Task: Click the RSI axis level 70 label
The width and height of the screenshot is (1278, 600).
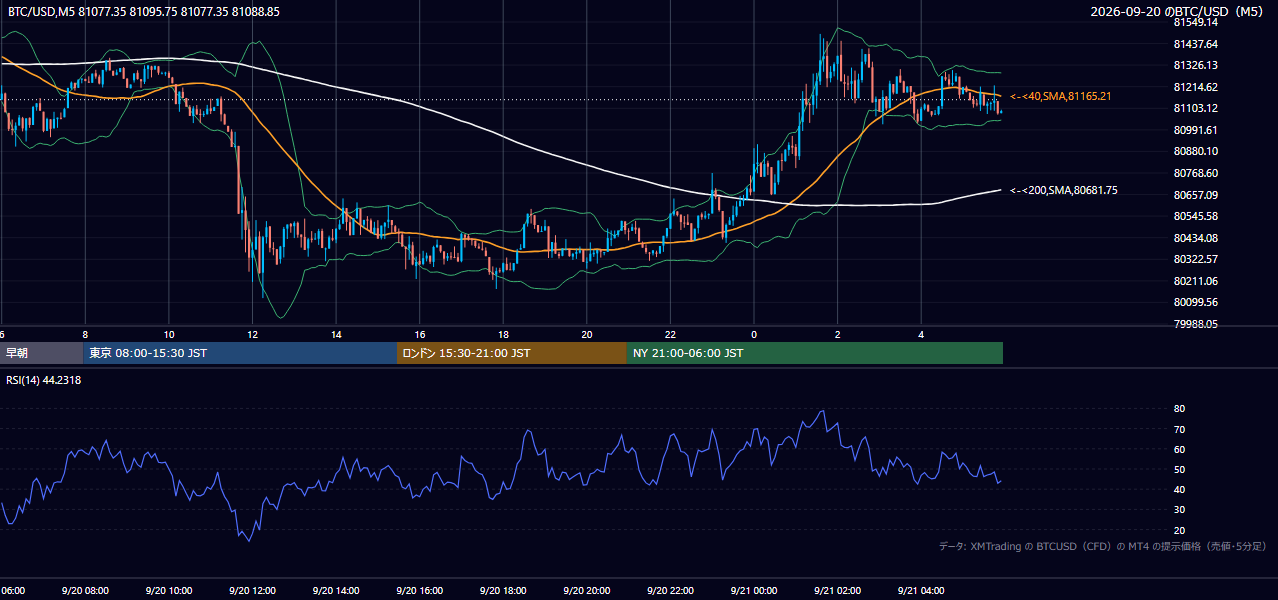Action: pos(1179,429)
